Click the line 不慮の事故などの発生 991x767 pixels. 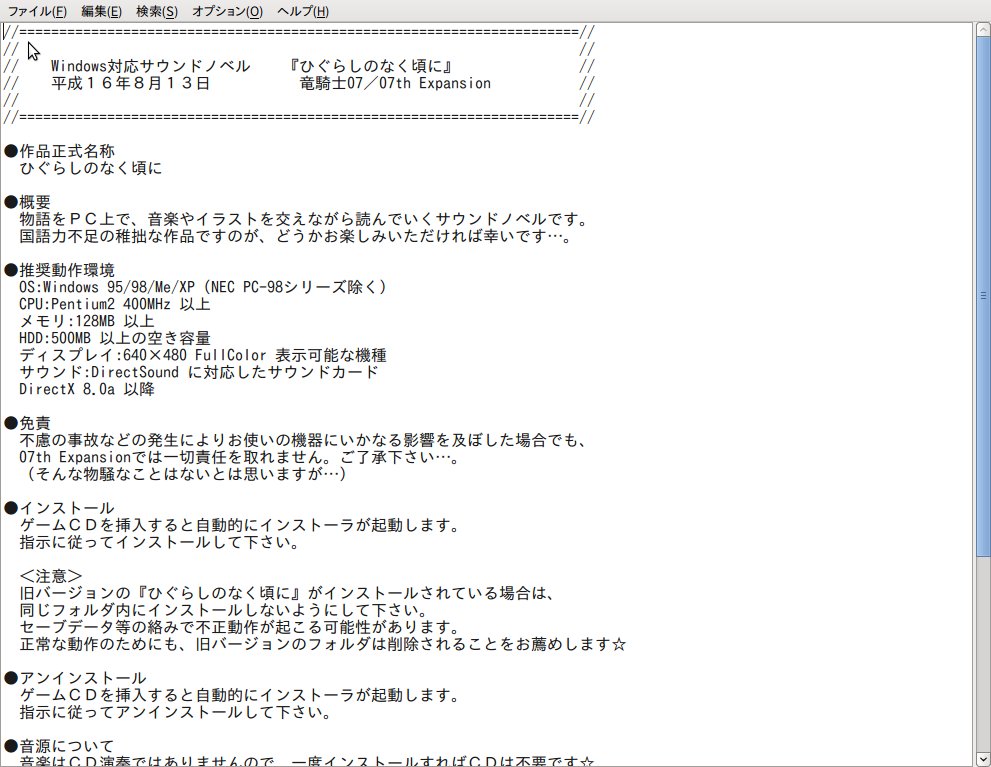(x=304, y=440)
